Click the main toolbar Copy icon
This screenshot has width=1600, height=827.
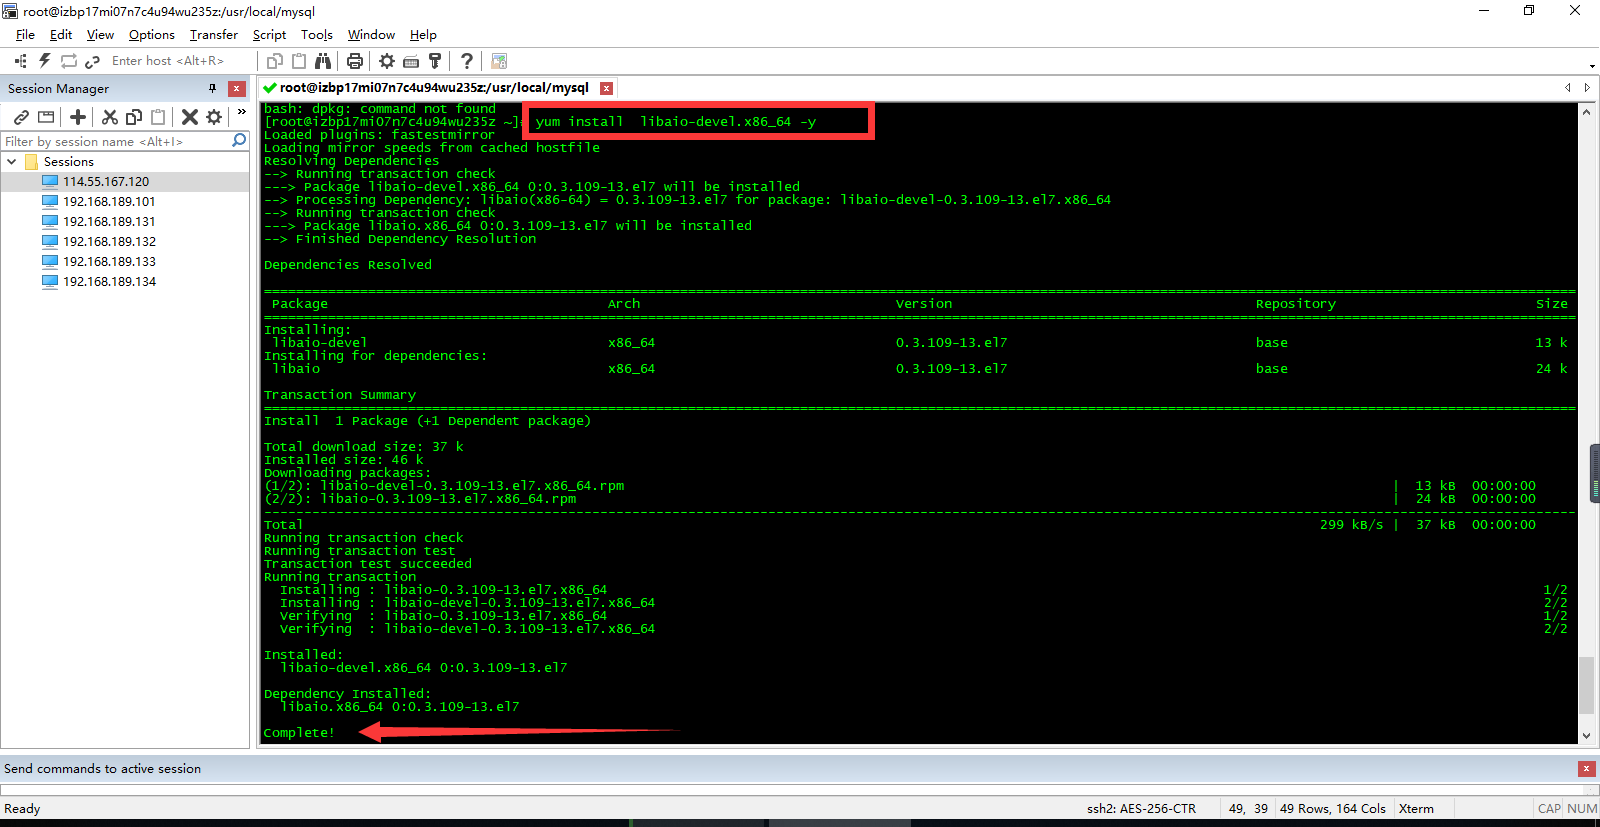click(x=274, y=61)
